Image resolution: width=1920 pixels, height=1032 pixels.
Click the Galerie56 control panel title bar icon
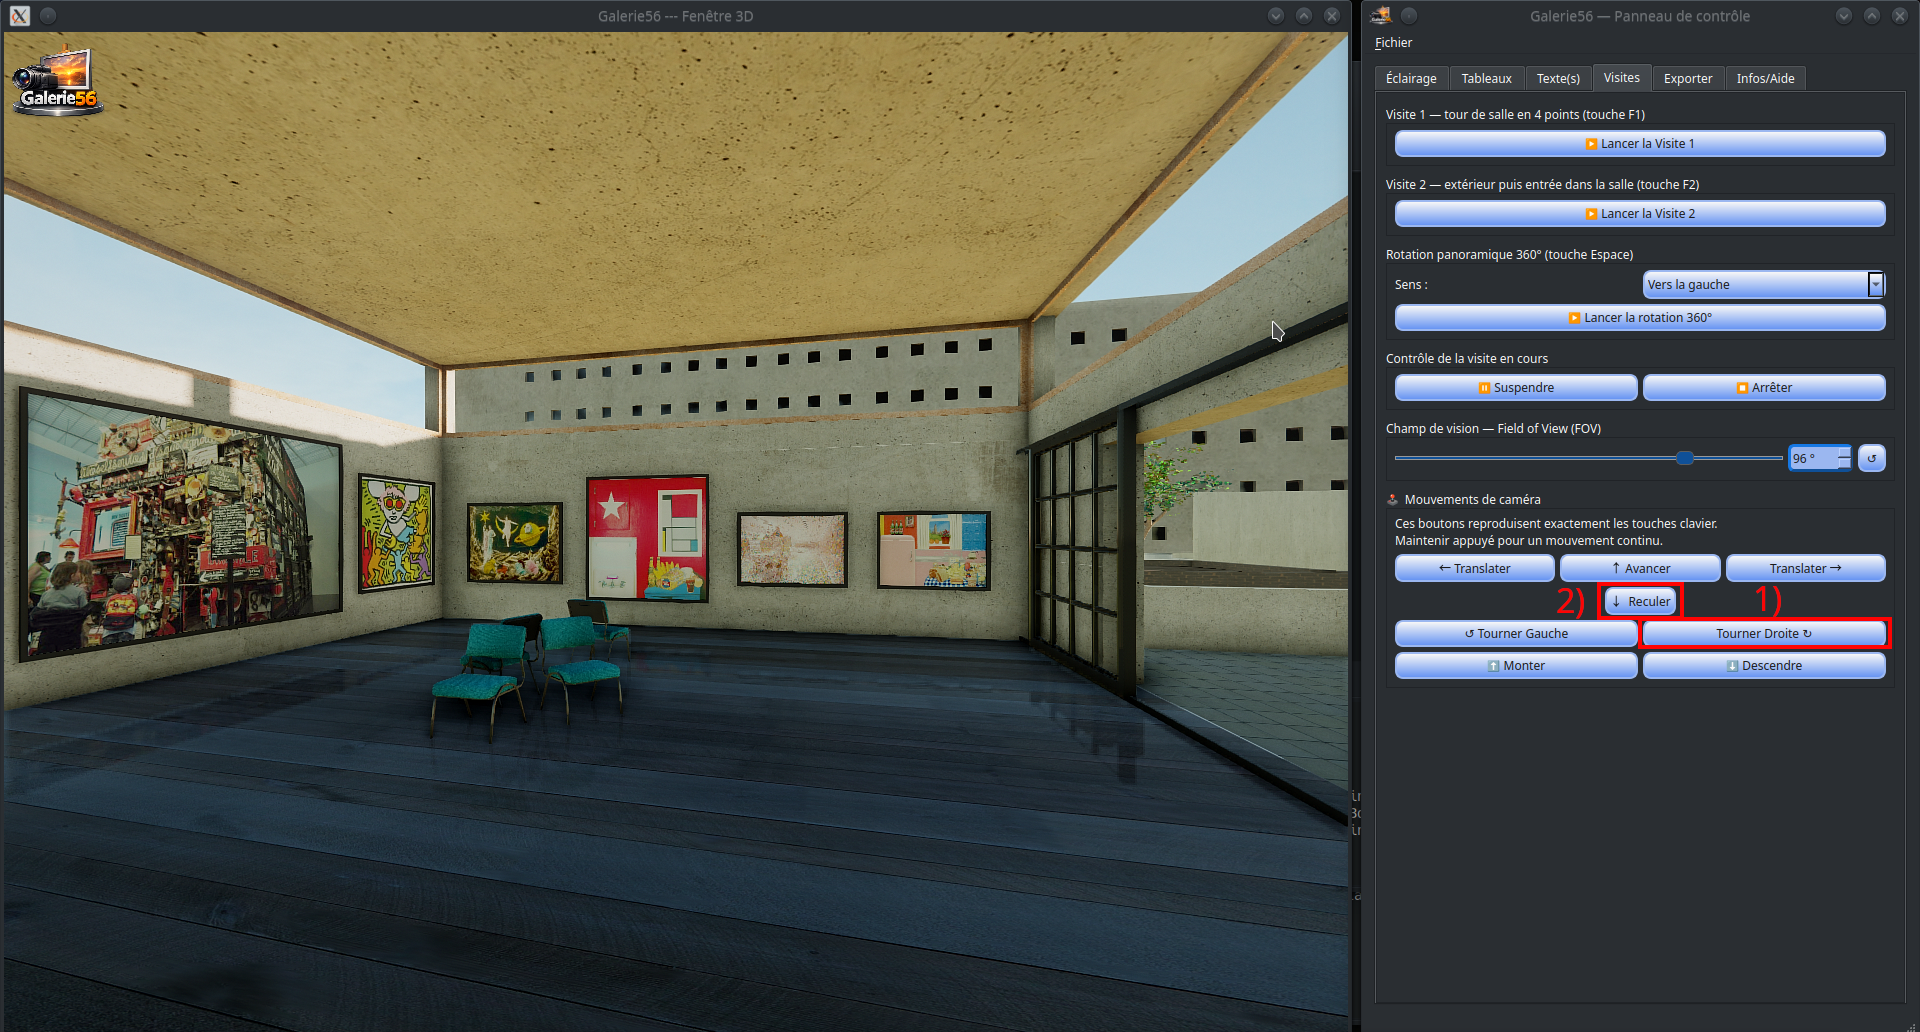[1381, 15]
